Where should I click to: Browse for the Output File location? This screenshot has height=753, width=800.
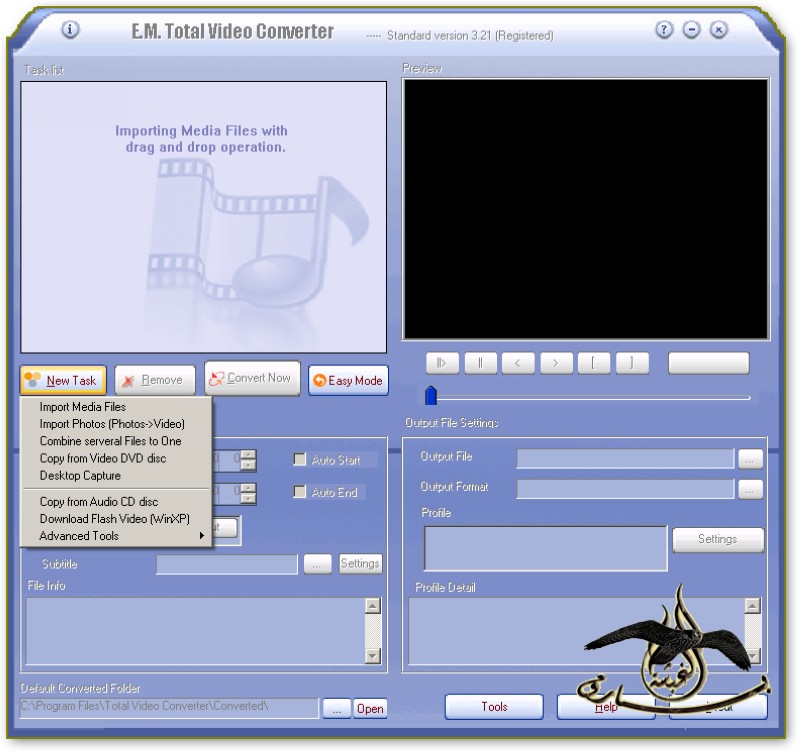tap(750, 459)
